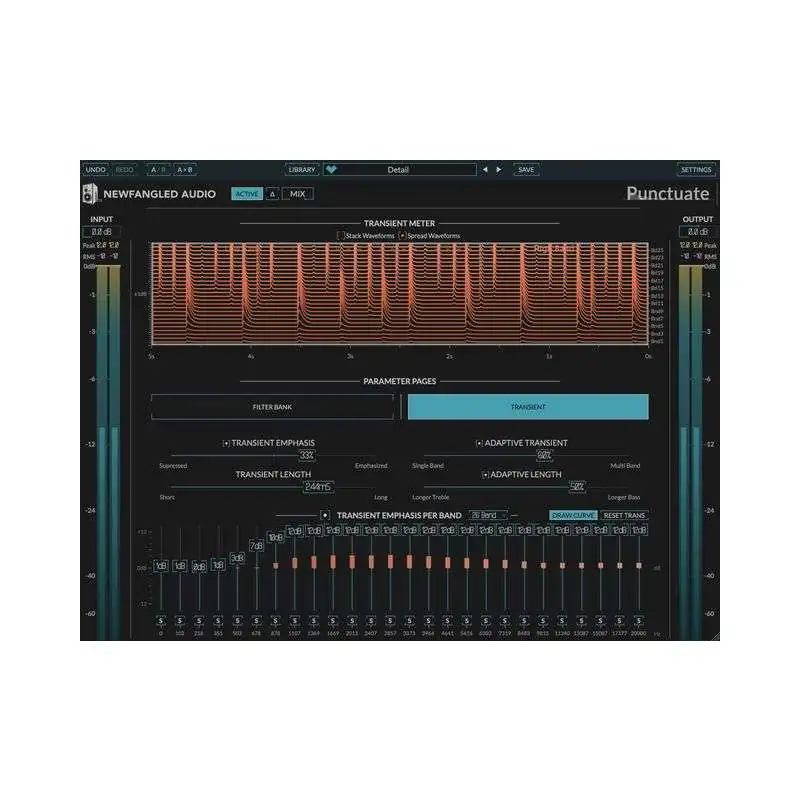800x800 pixels.
Task: Click the Transient Meter waveform display
Action: coord(400,293)
